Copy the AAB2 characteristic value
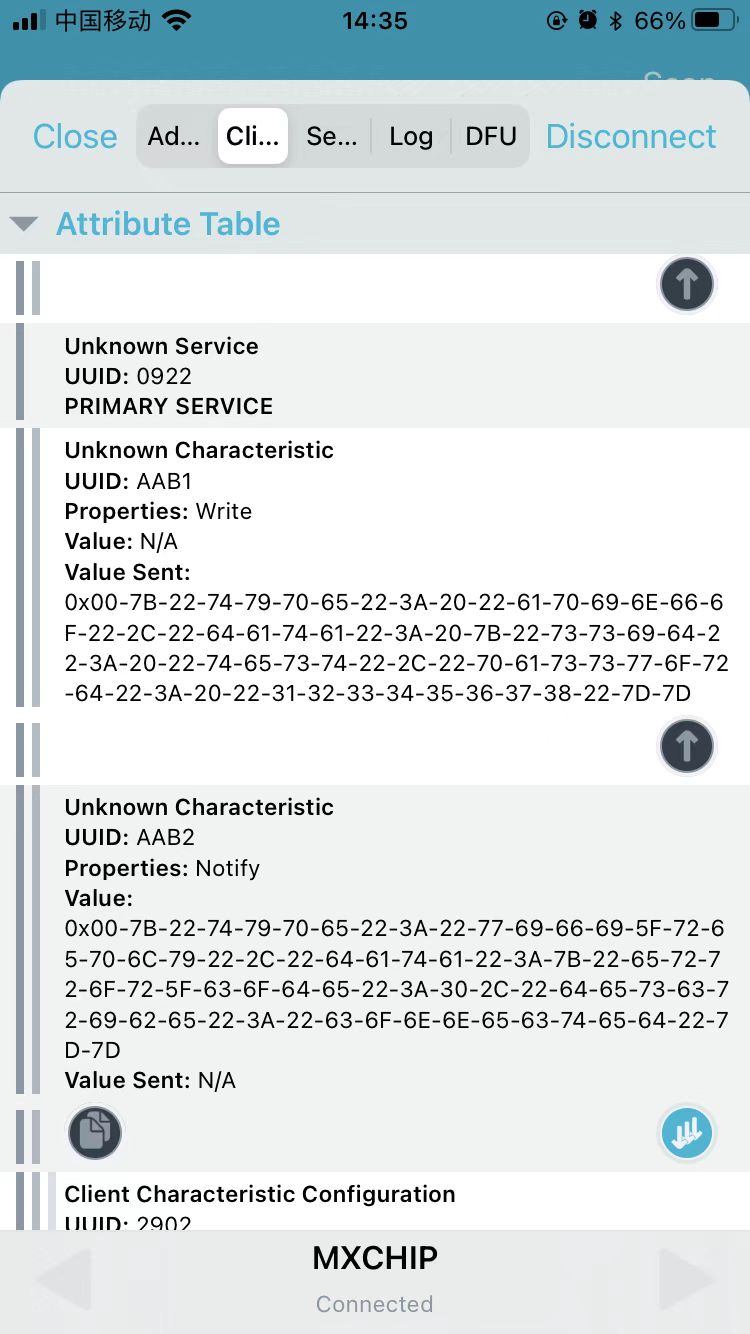 (x=95, y=1133)
